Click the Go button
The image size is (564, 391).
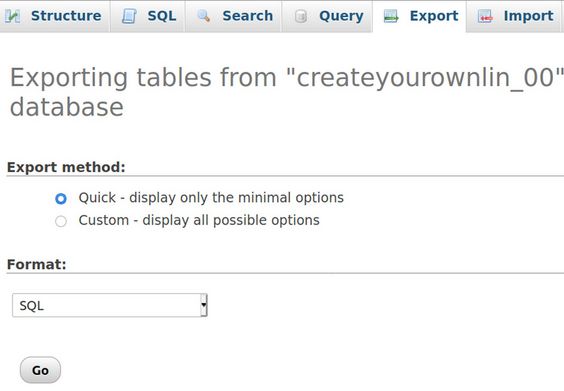(x=40, y=370)
